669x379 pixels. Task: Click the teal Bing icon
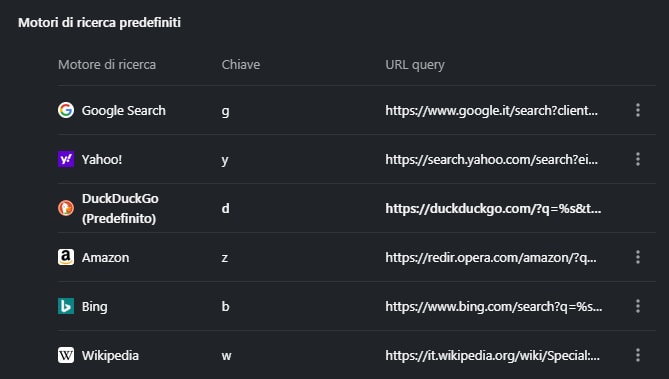66,306
